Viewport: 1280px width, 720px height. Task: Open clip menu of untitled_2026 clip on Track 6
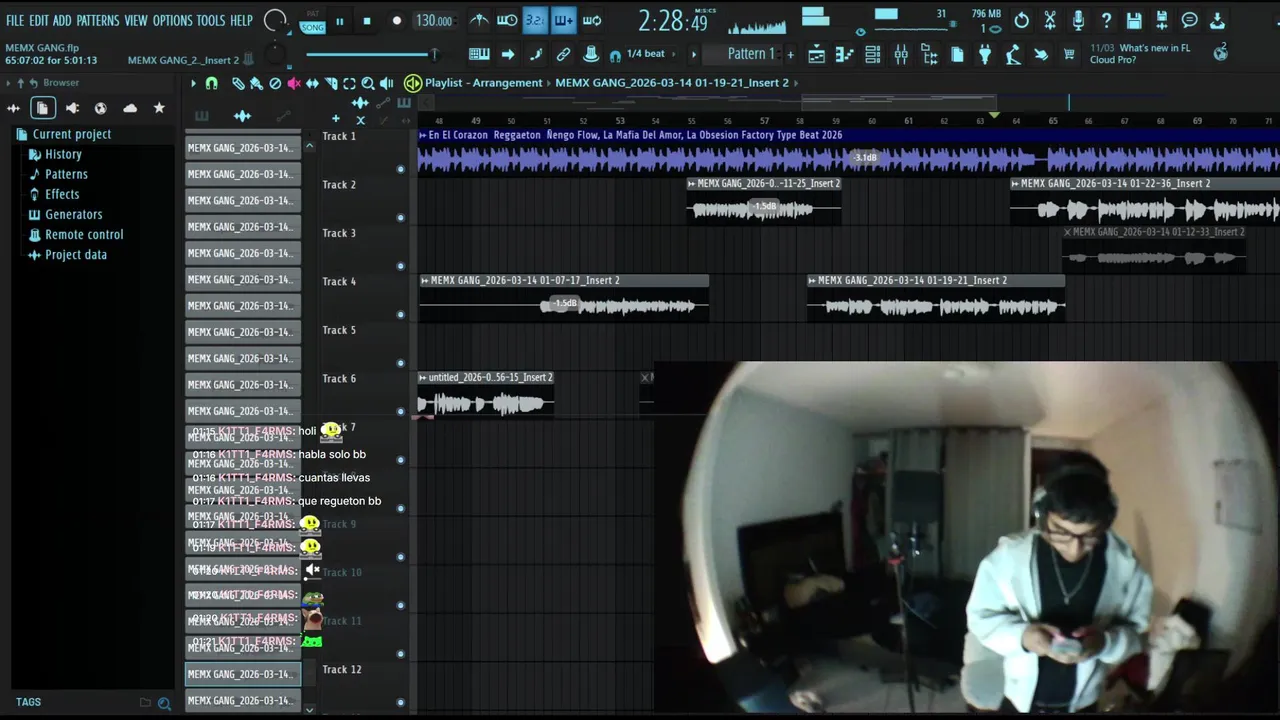pos(423,378)
